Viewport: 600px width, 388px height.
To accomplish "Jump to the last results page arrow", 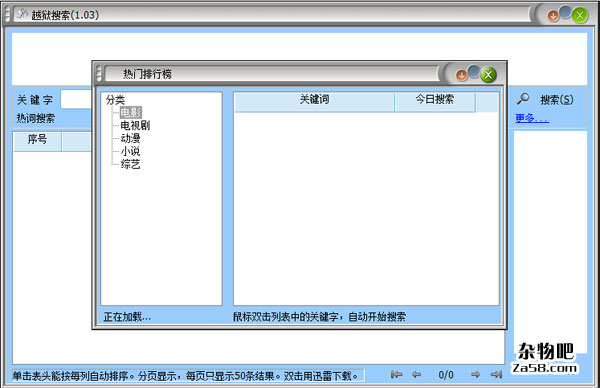I will tap(496, 374).
